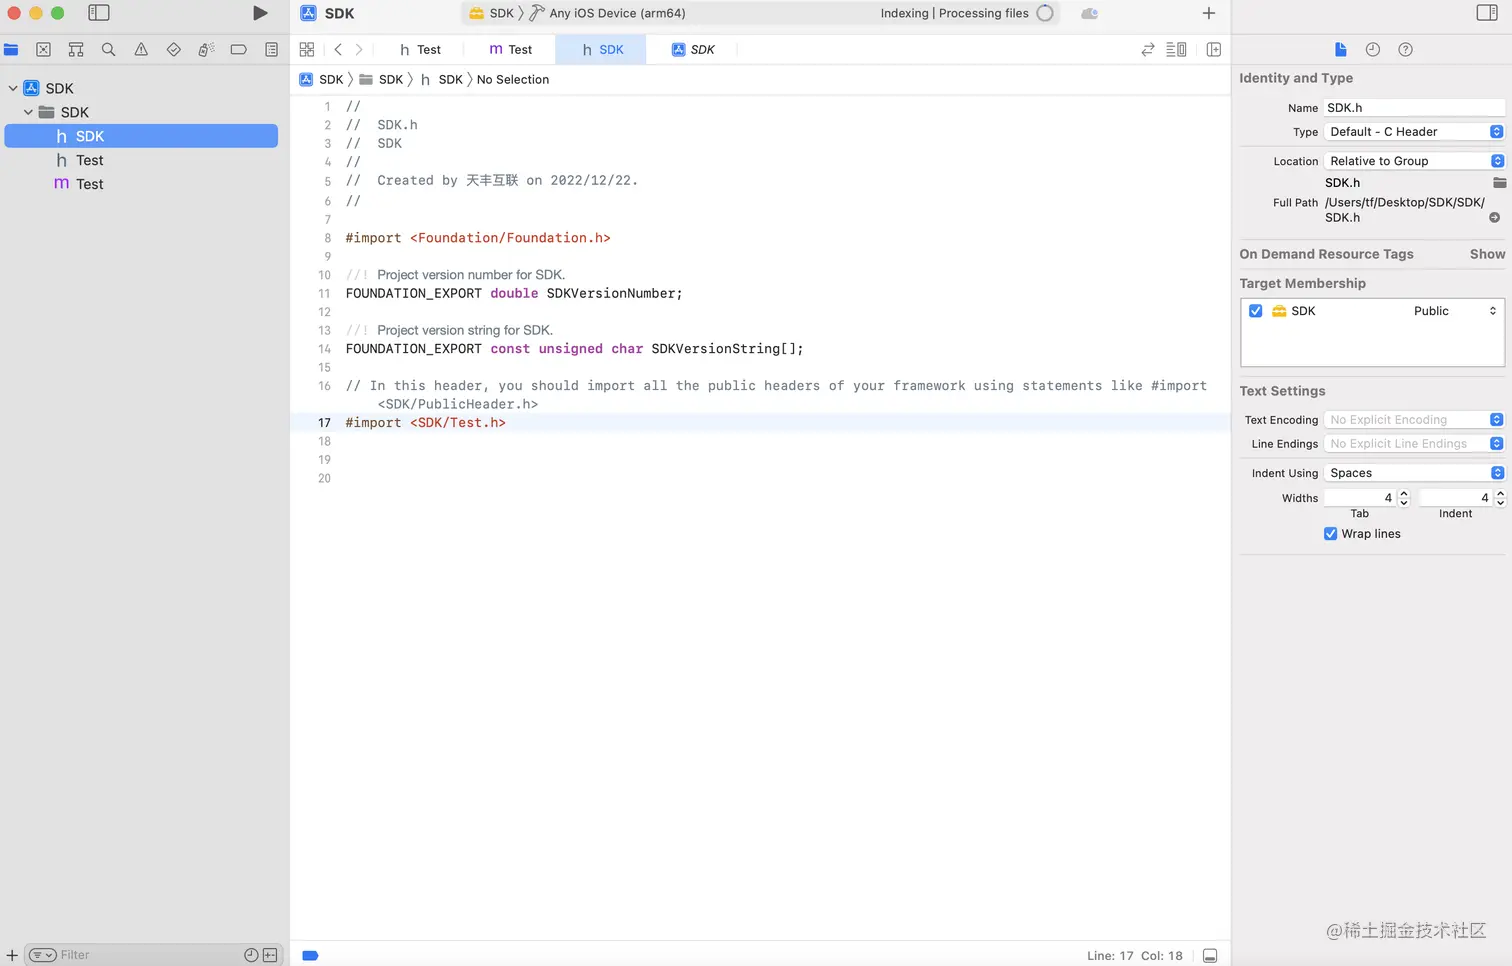
Task: Open the cloud status icon
Action: [1089, 13]
